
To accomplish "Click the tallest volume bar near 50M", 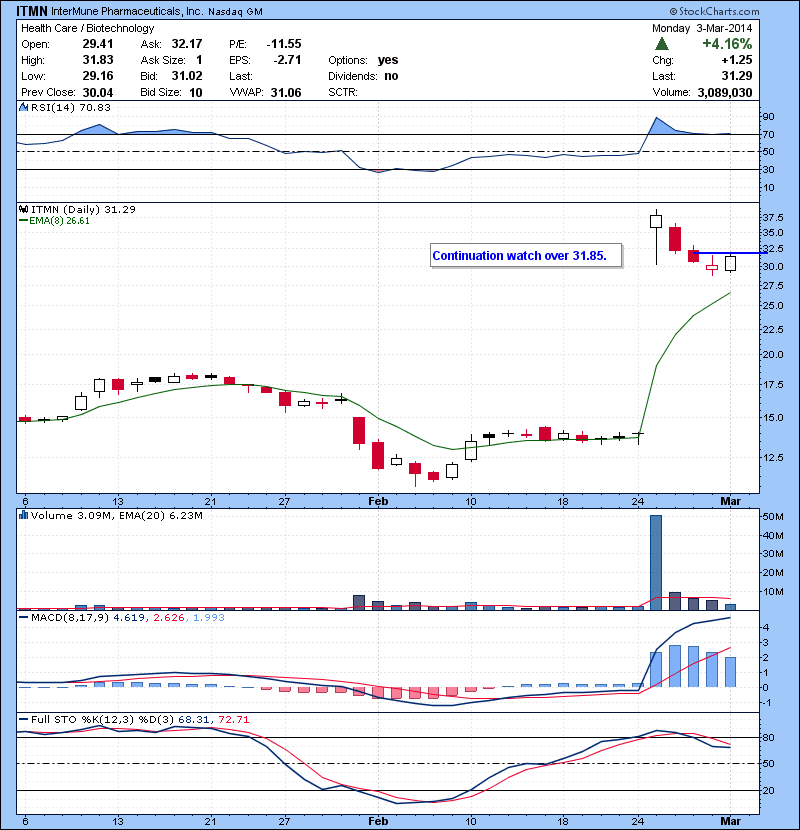I will pyautogui.click(x=655, y=562).
